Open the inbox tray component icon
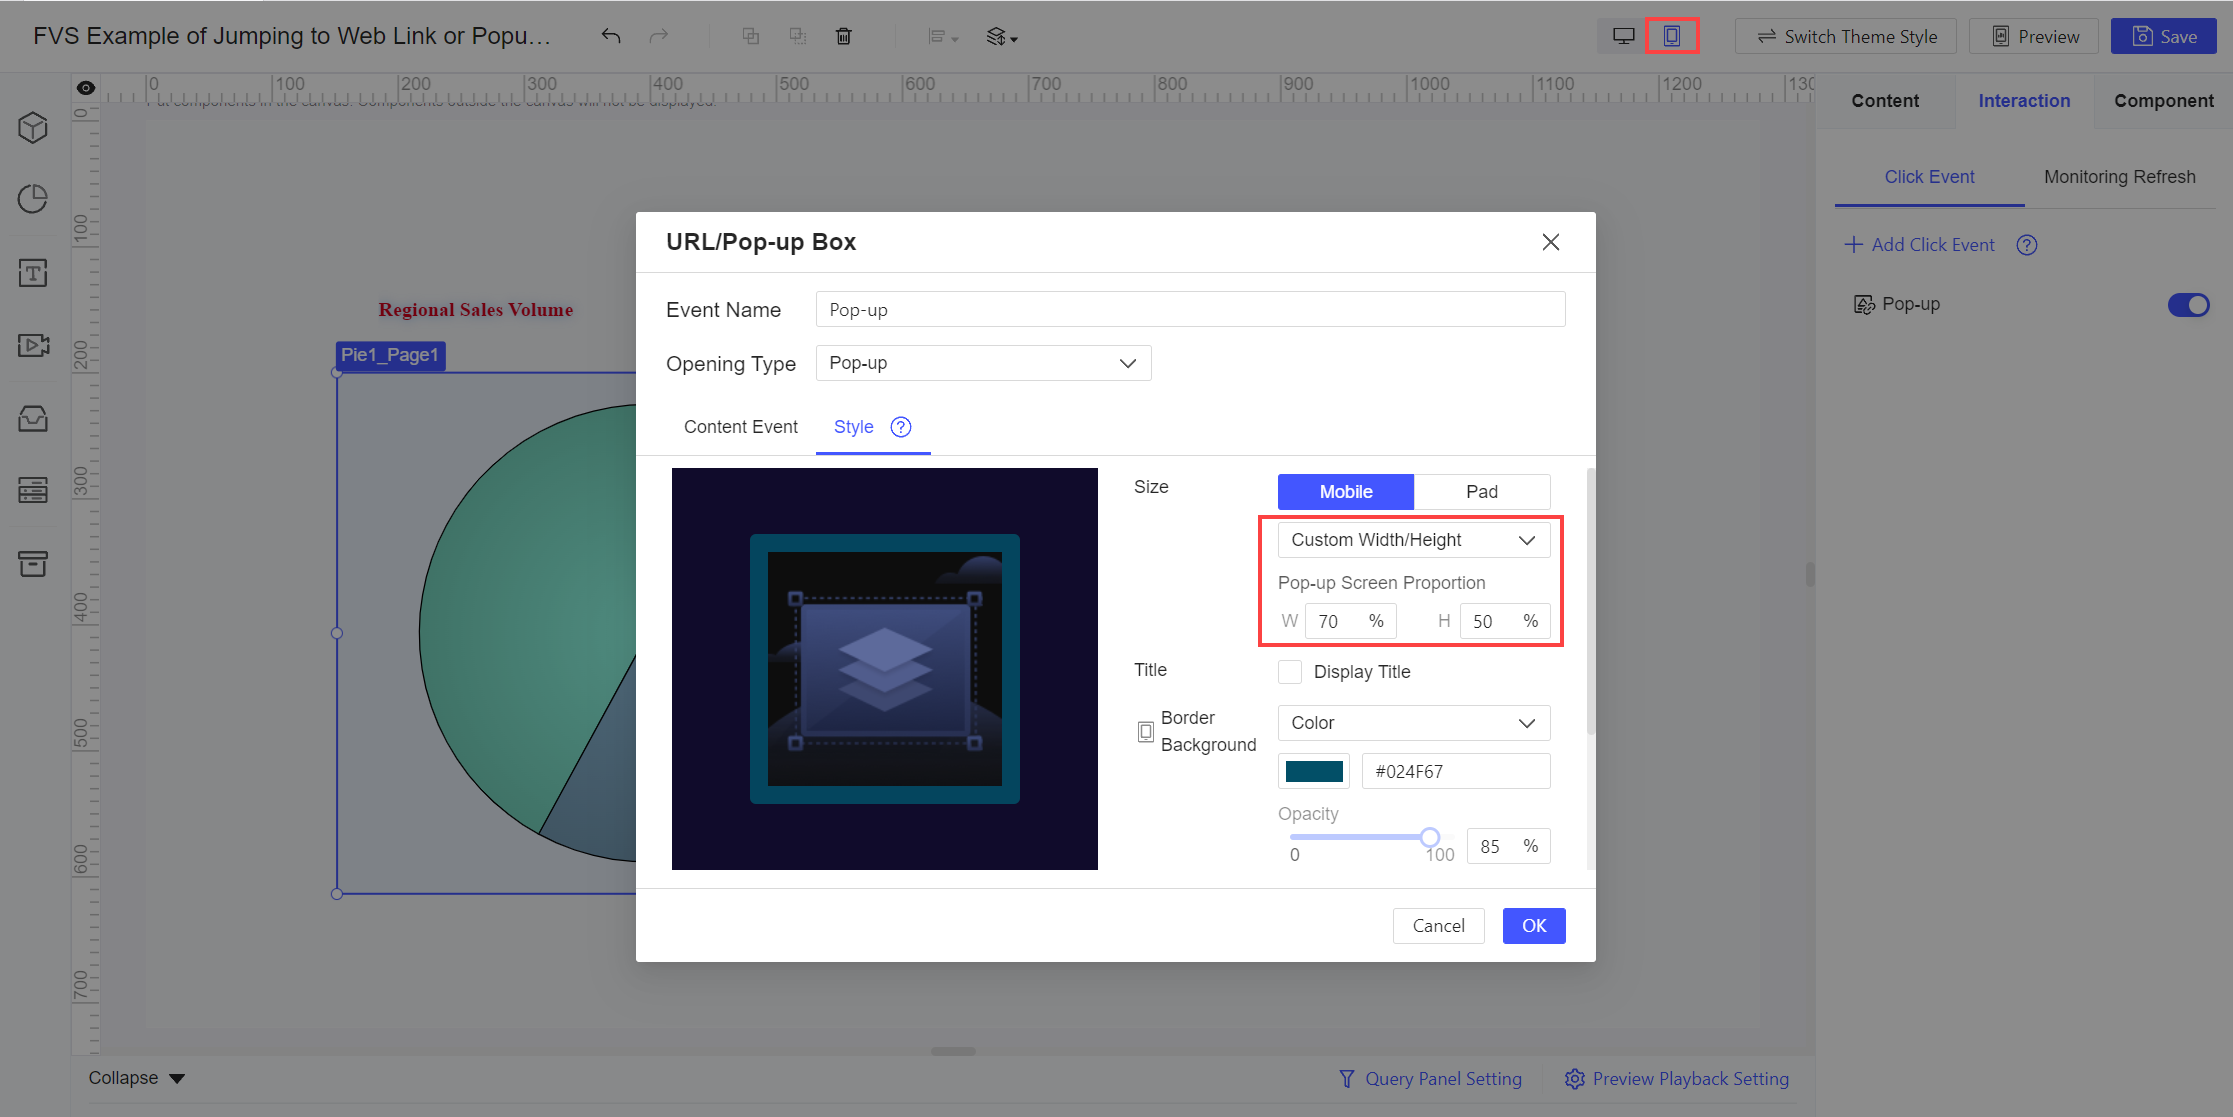Viewport: 2233px width, 1117px height. tap(33, 418)
